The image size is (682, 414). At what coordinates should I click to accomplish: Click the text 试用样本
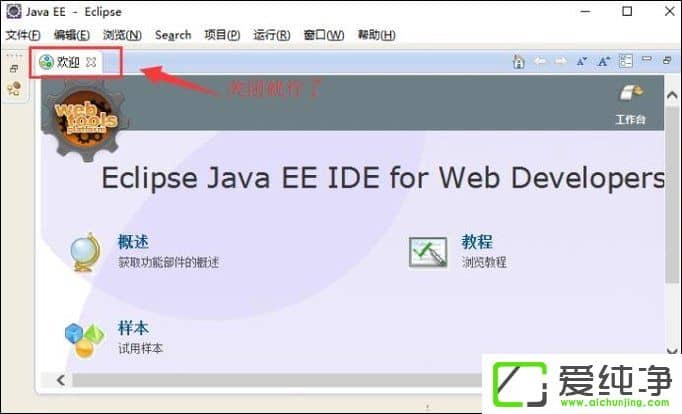pos(140,348)
